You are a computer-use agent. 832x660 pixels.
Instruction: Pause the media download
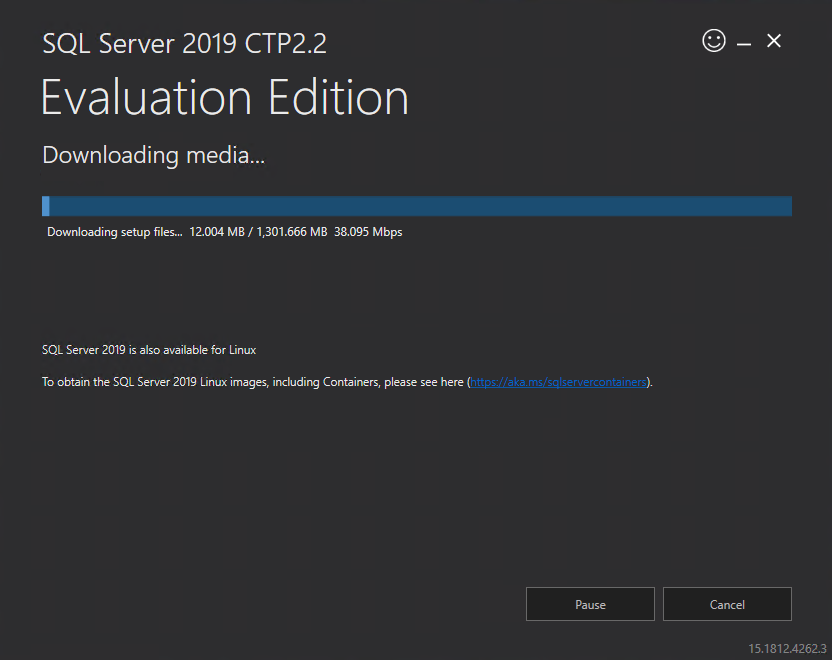(590, 604)
